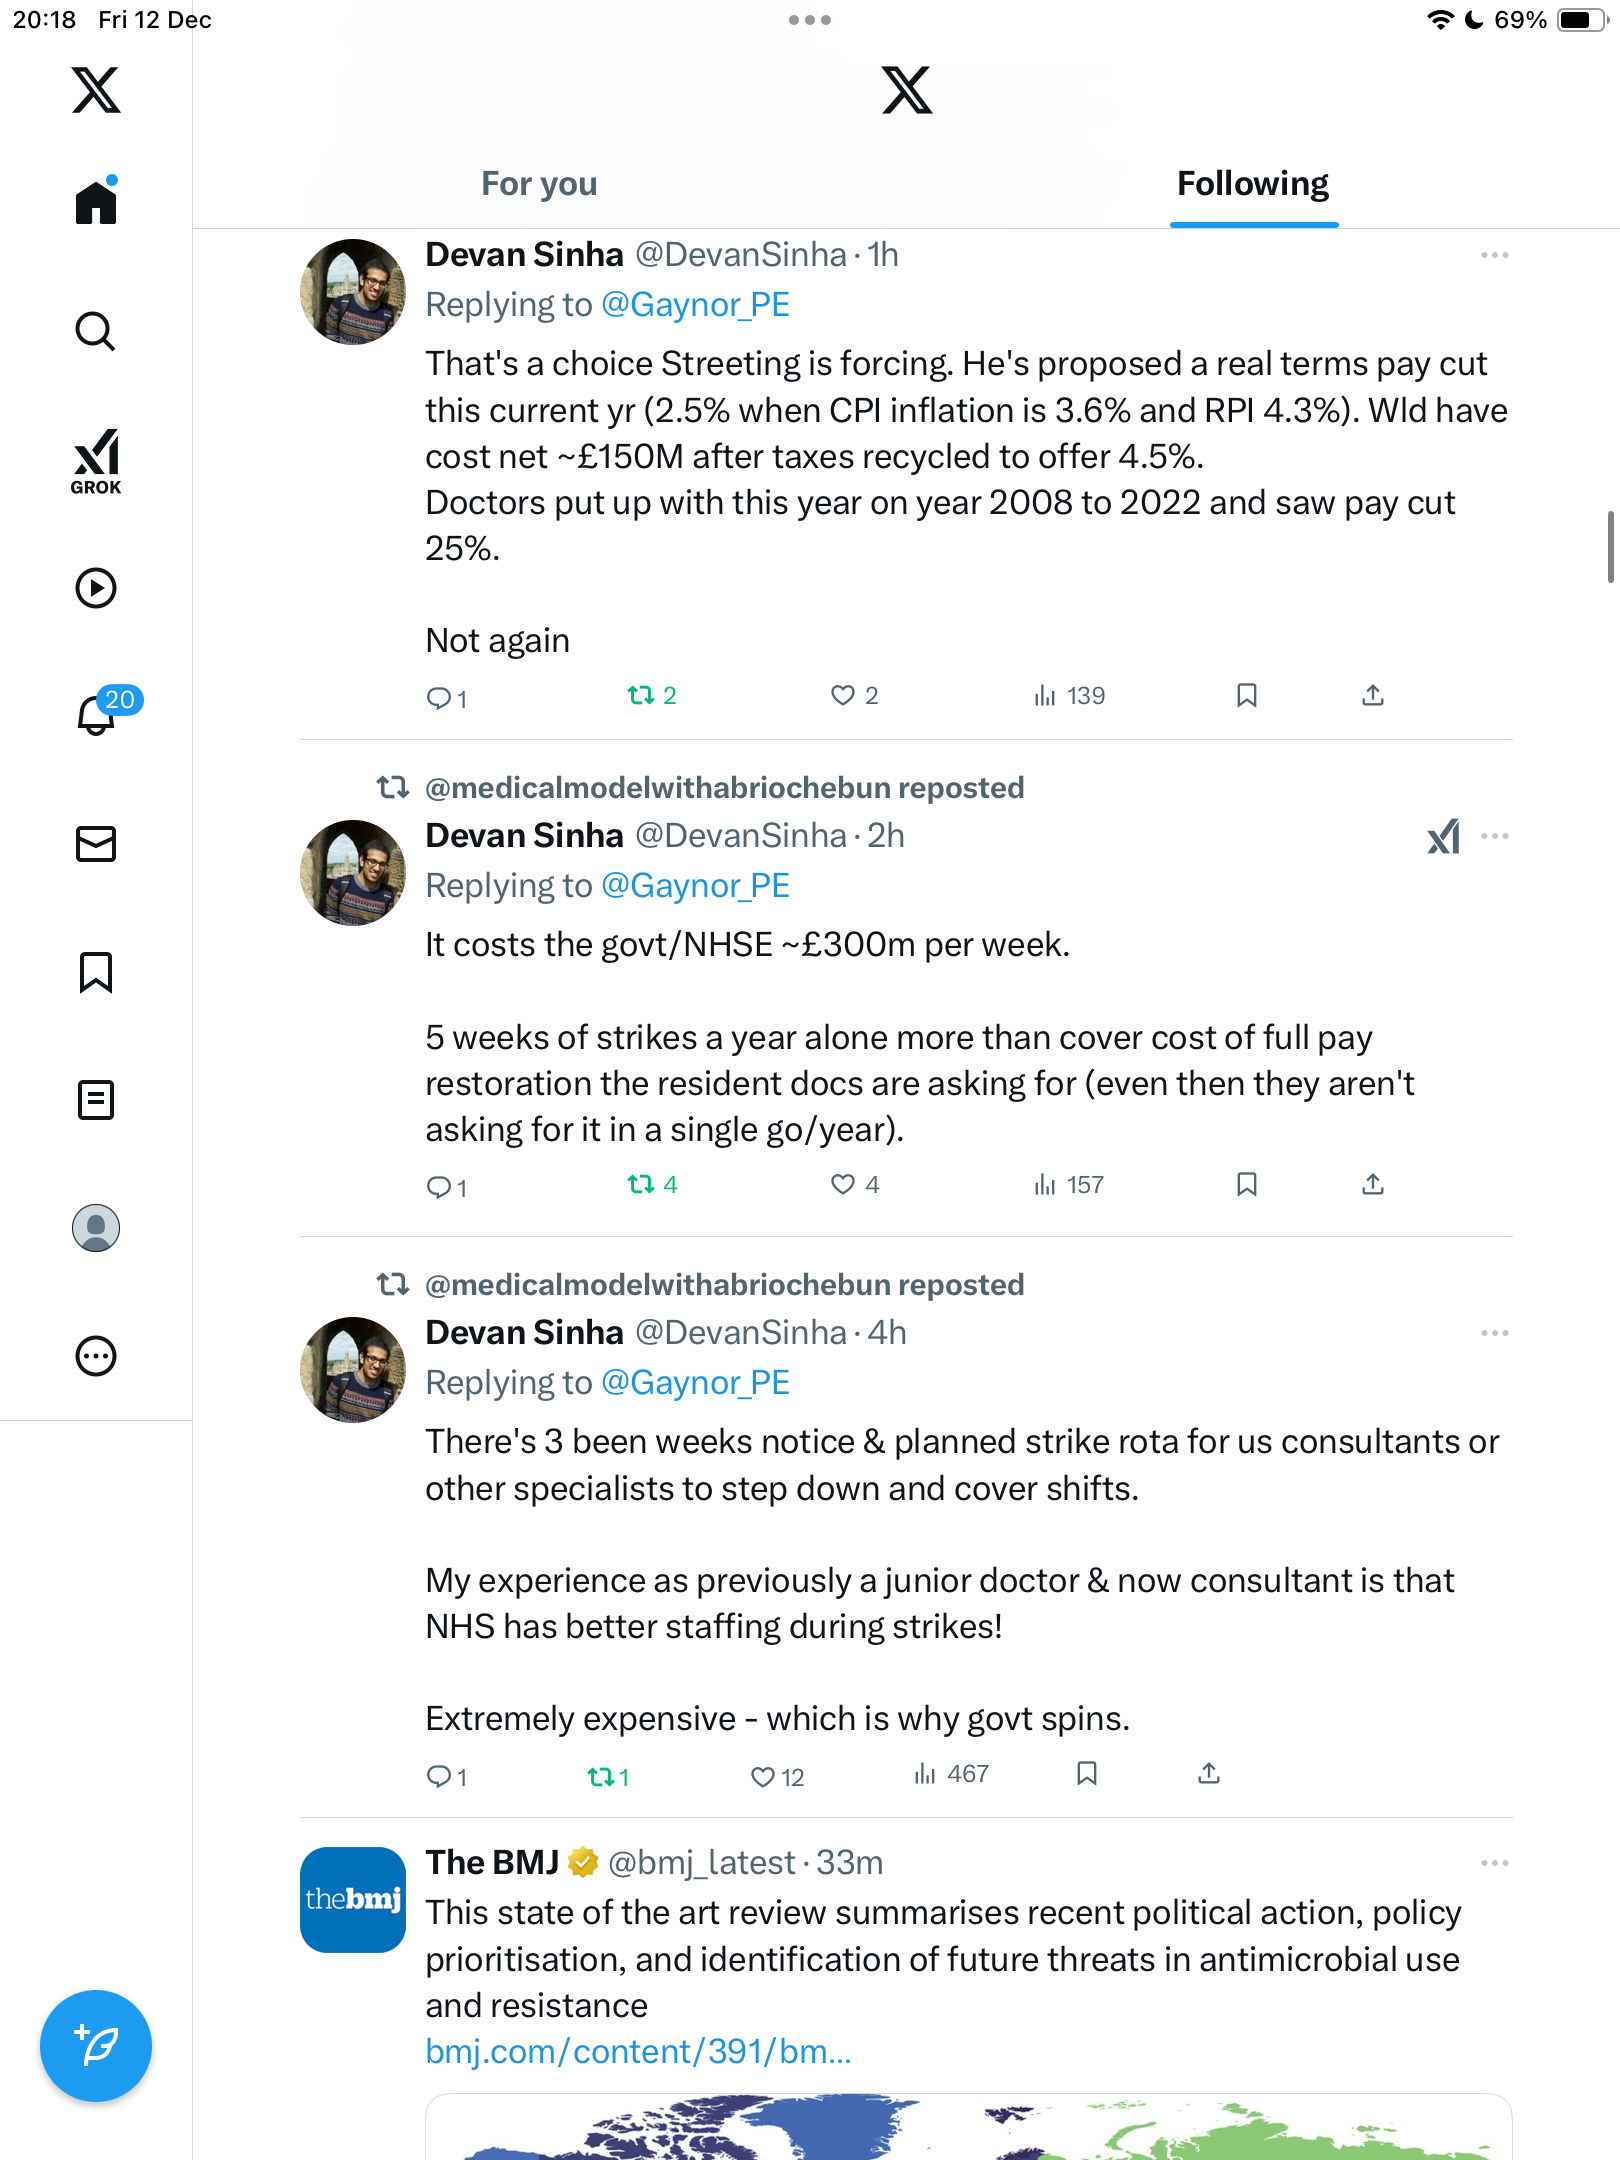Select the Following tab

tap(1252, 184)
